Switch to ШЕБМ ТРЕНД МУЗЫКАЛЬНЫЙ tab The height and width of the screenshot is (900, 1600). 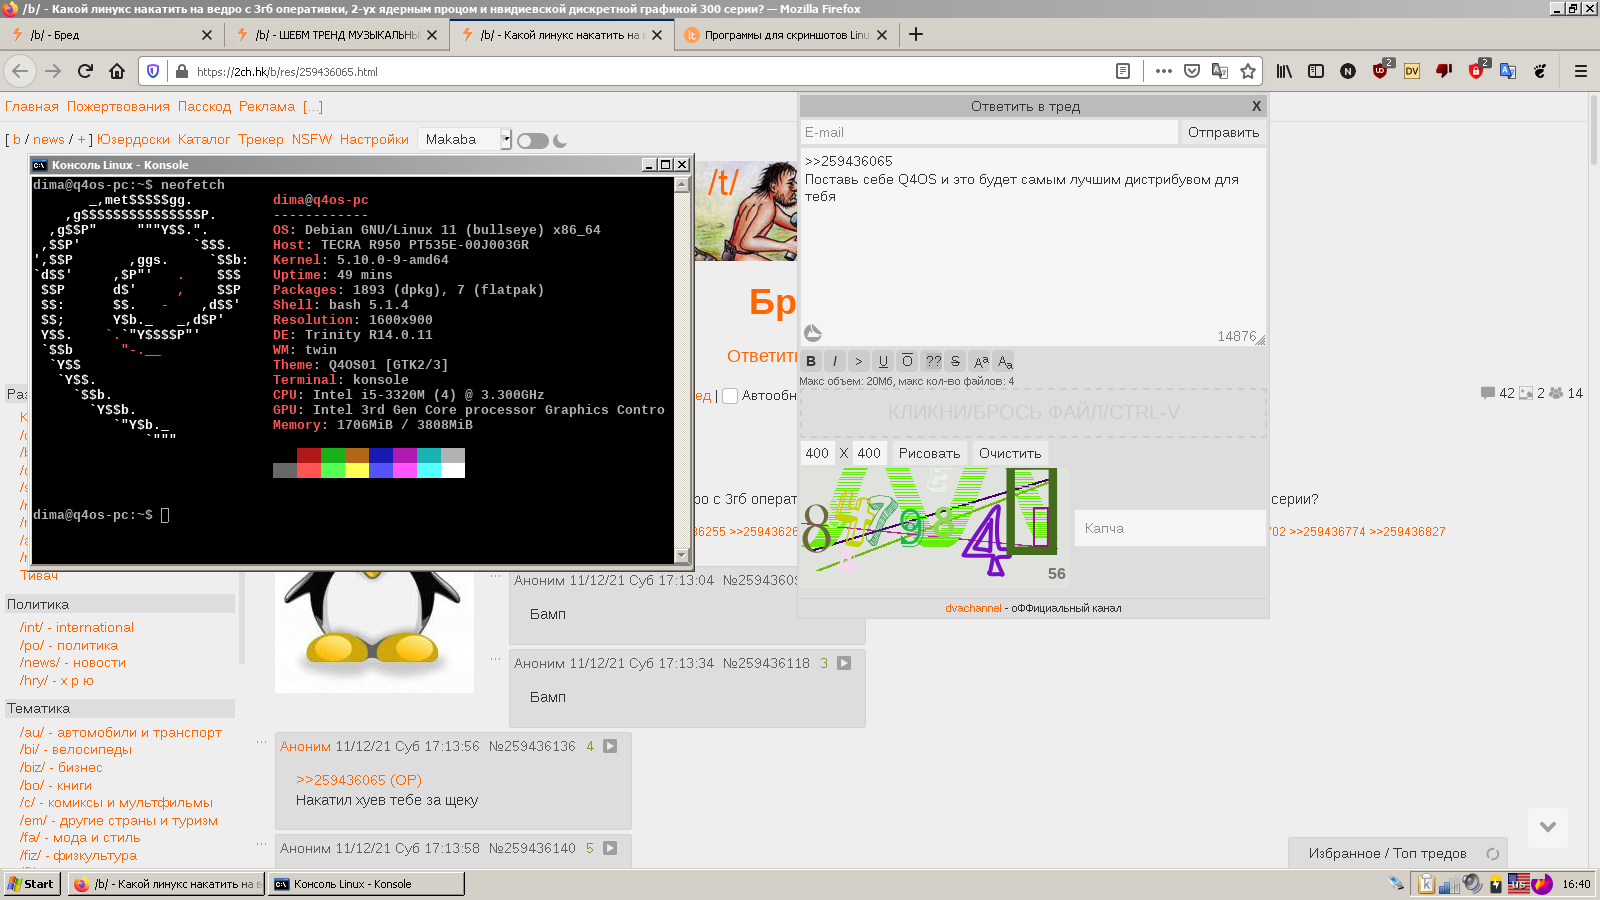point(337,34)
